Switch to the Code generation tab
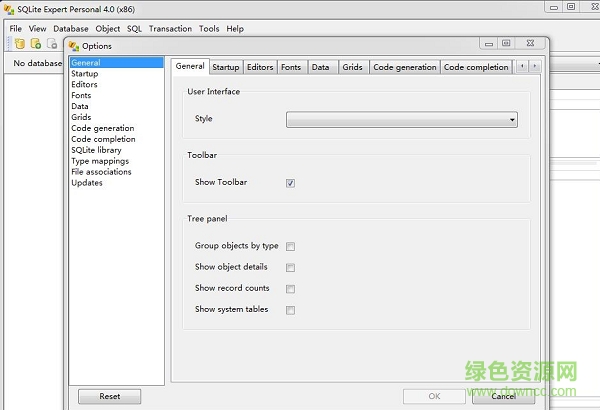600x410 pixels. coord(405,67)
